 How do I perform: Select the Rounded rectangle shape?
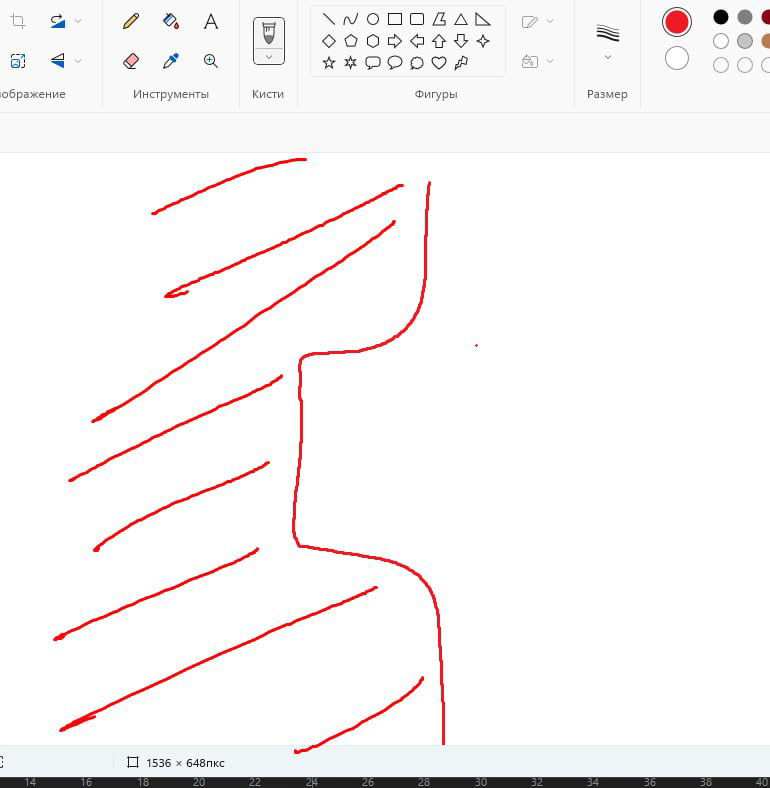click(x=417, y=19)
